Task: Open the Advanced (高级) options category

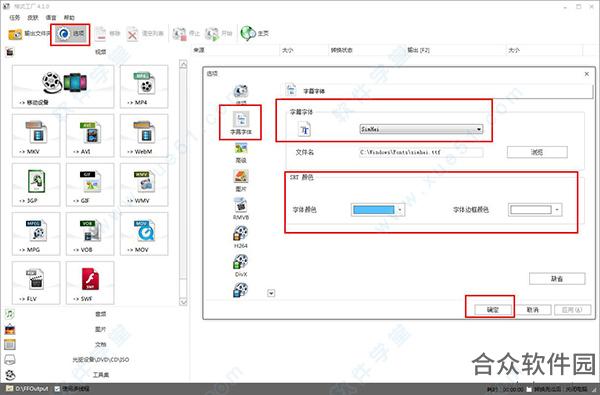Action: click(x=241, y=152)
